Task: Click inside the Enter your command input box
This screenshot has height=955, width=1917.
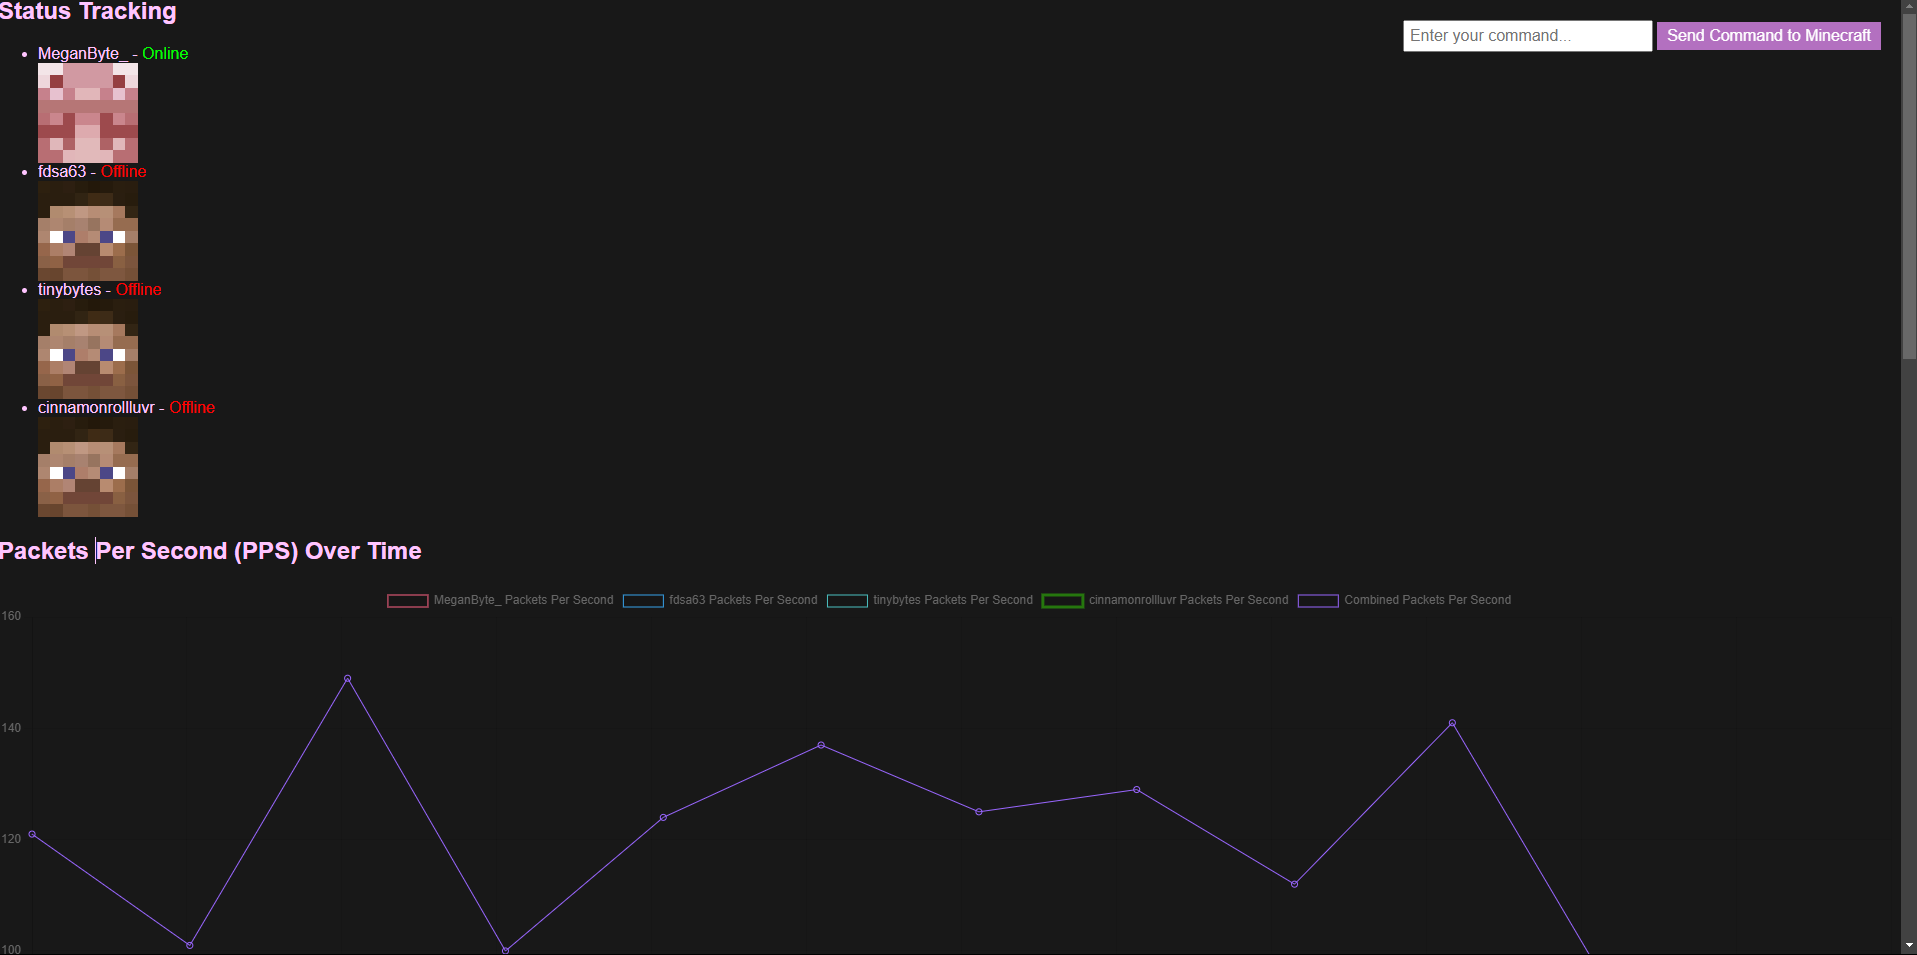Action: (x=1527, y=35)
